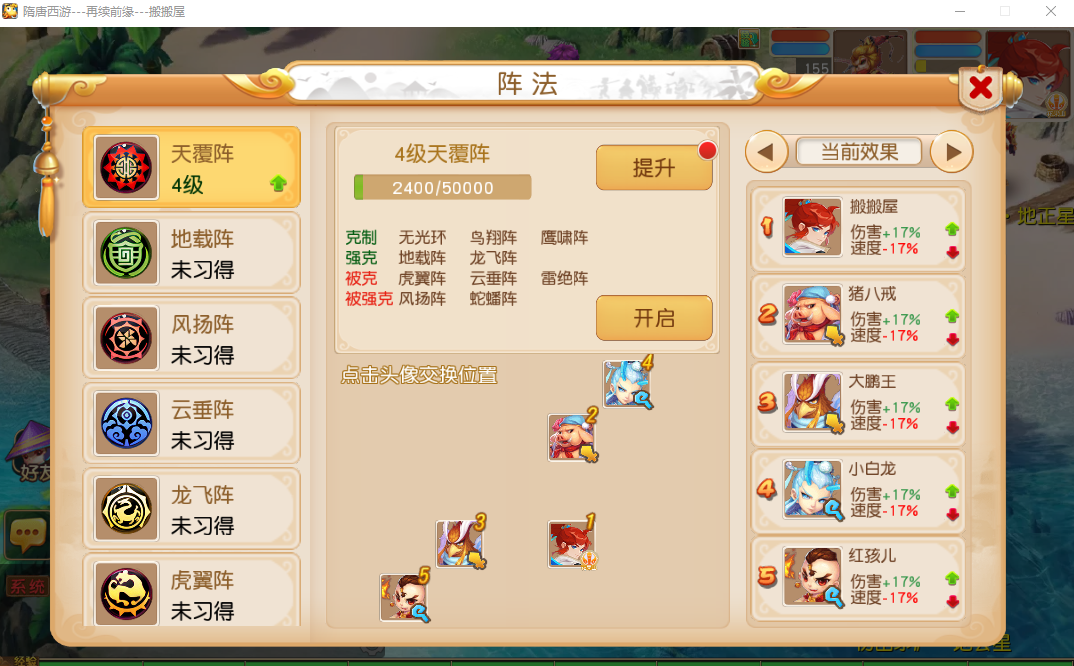Click the 开启 activate button
Viewport: 1074px width, 666px height.
click(x=654, y=318)
